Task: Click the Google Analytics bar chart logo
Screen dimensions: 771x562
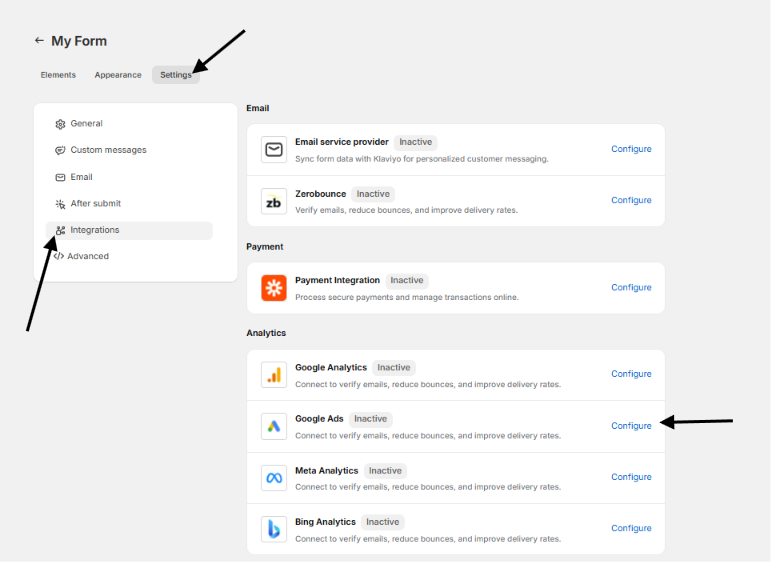Action: pos(274,375)
